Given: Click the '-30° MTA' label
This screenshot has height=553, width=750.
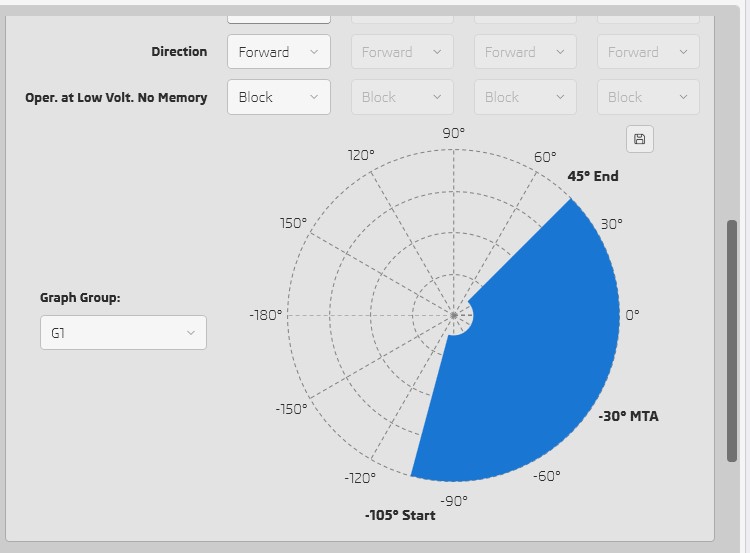Looking at the screenshot, I should [x=628, y=416].
